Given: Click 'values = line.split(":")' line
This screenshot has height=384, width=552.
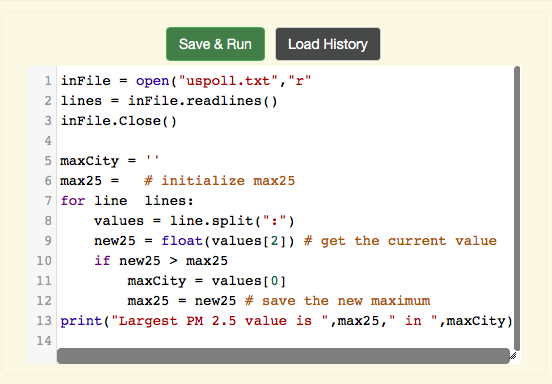Looking at the screenshot, I should [194, 221].
